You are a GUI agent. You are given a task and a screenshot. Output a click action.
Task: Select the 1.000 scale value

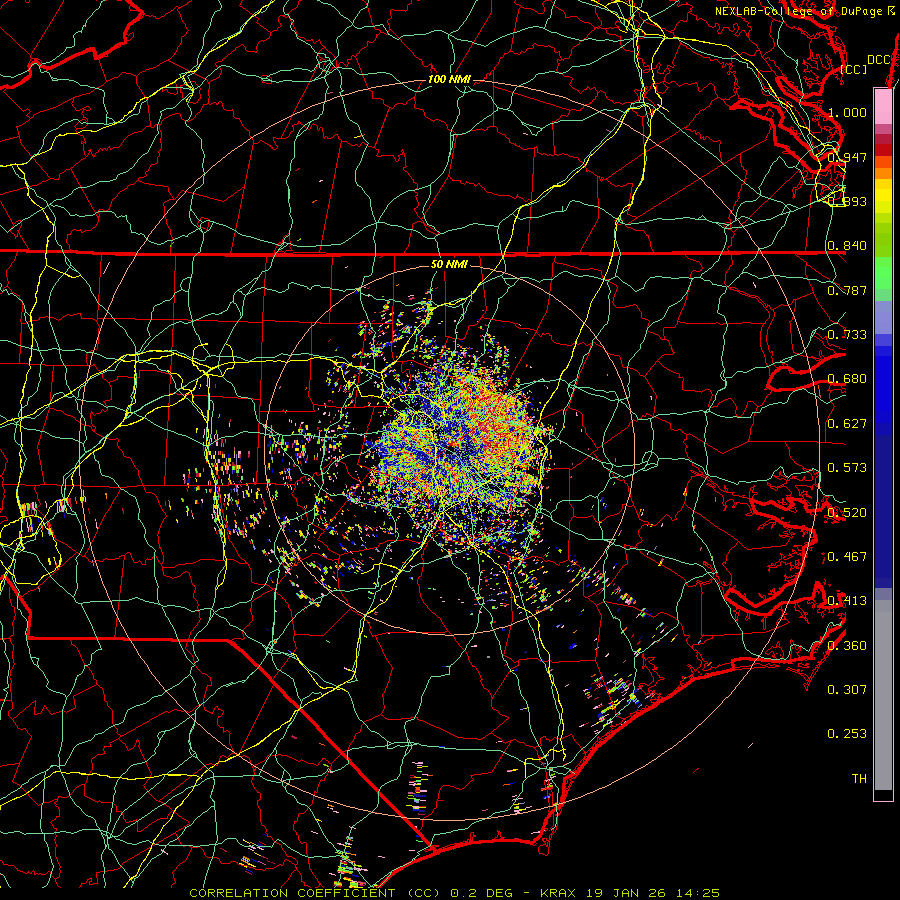[x=847, y=112]
